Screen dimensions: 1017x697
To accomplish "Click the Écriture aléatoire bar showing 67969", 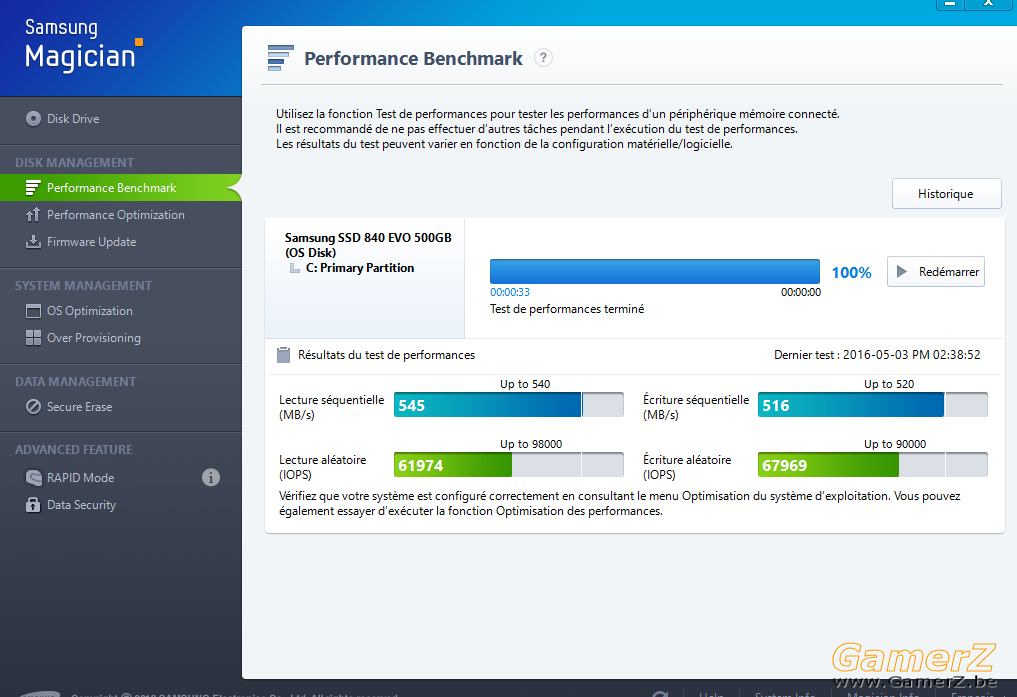I will [x=872, y=465].
